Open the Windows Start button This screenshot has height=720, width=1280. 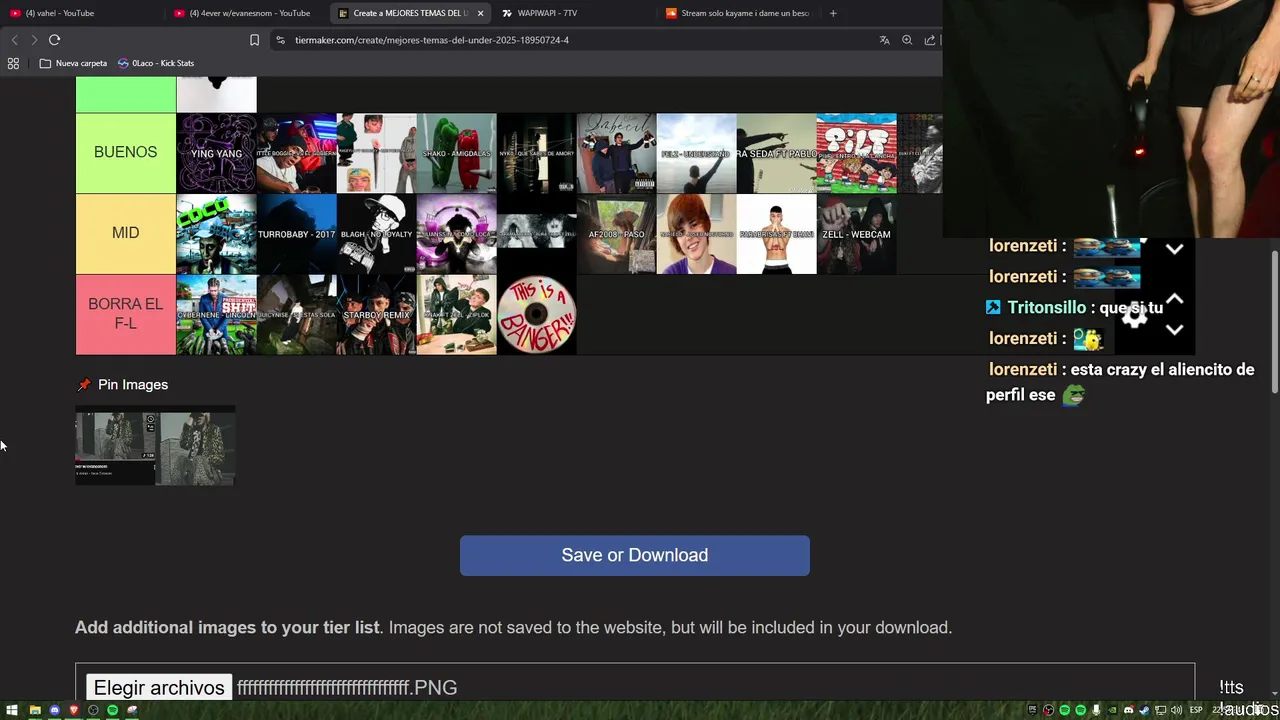pos(14,710)
